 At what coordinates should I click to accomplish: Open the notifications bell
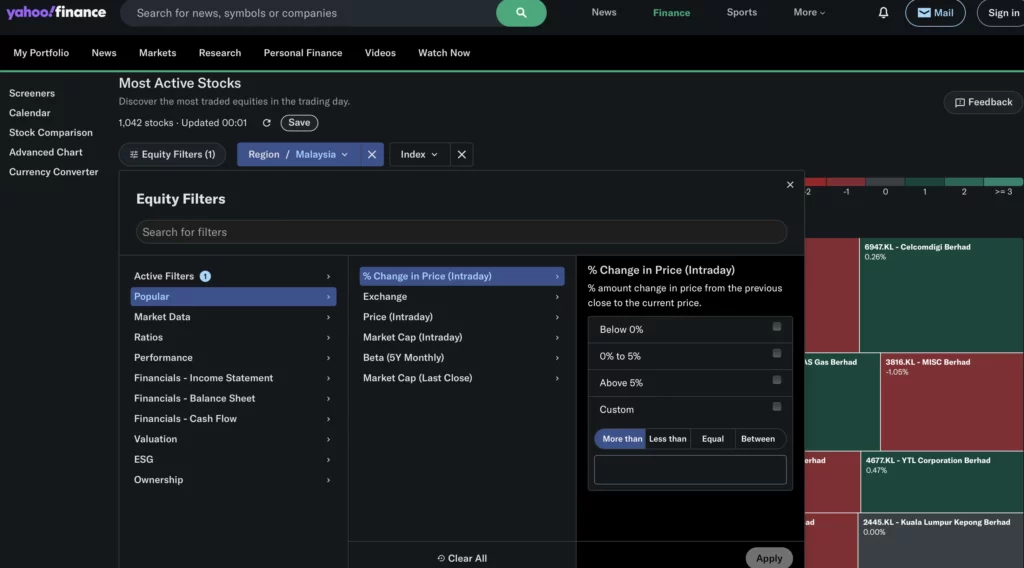point(883,12)
